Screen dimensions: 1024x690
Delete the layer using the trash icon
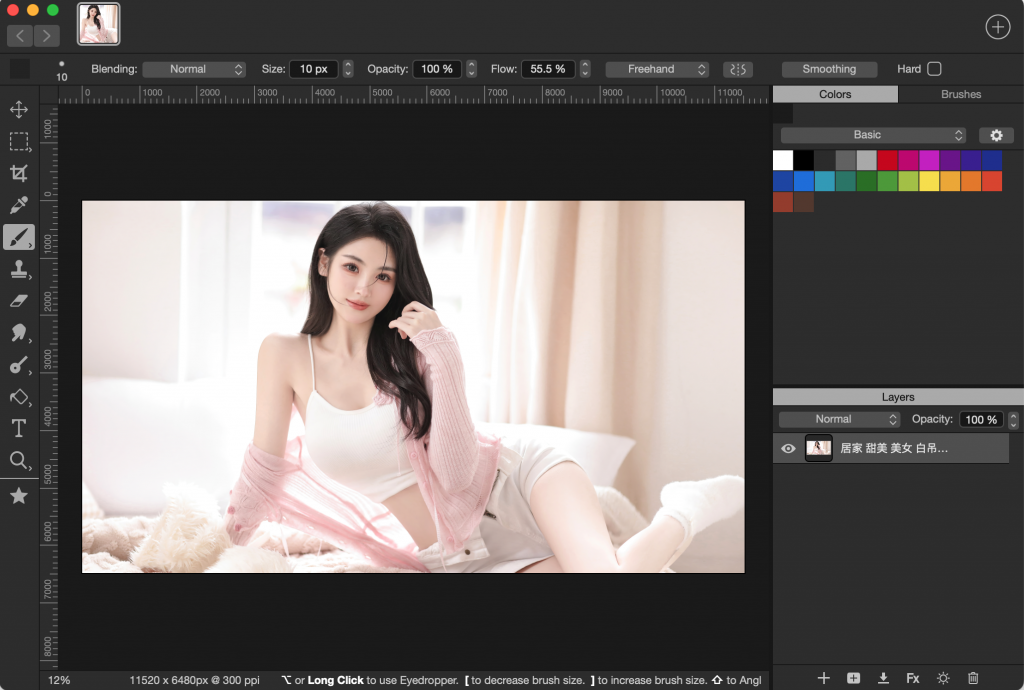[x=973, y=677]
